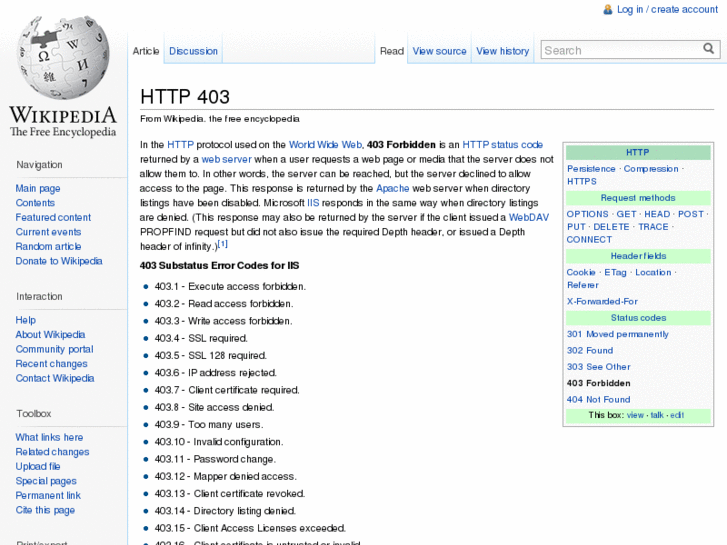Follow the World Wide Web link
Screen dimensions: 727x545
[x=324, y=145]
